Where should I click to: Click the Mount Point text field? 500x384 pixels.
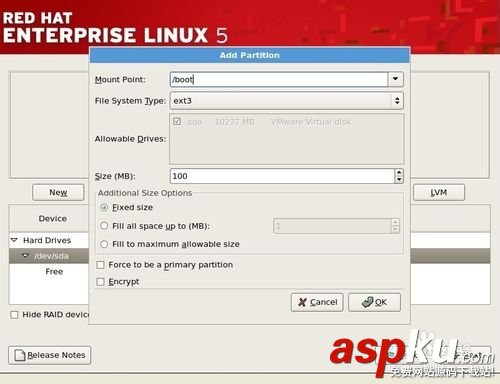coord(279,79)
